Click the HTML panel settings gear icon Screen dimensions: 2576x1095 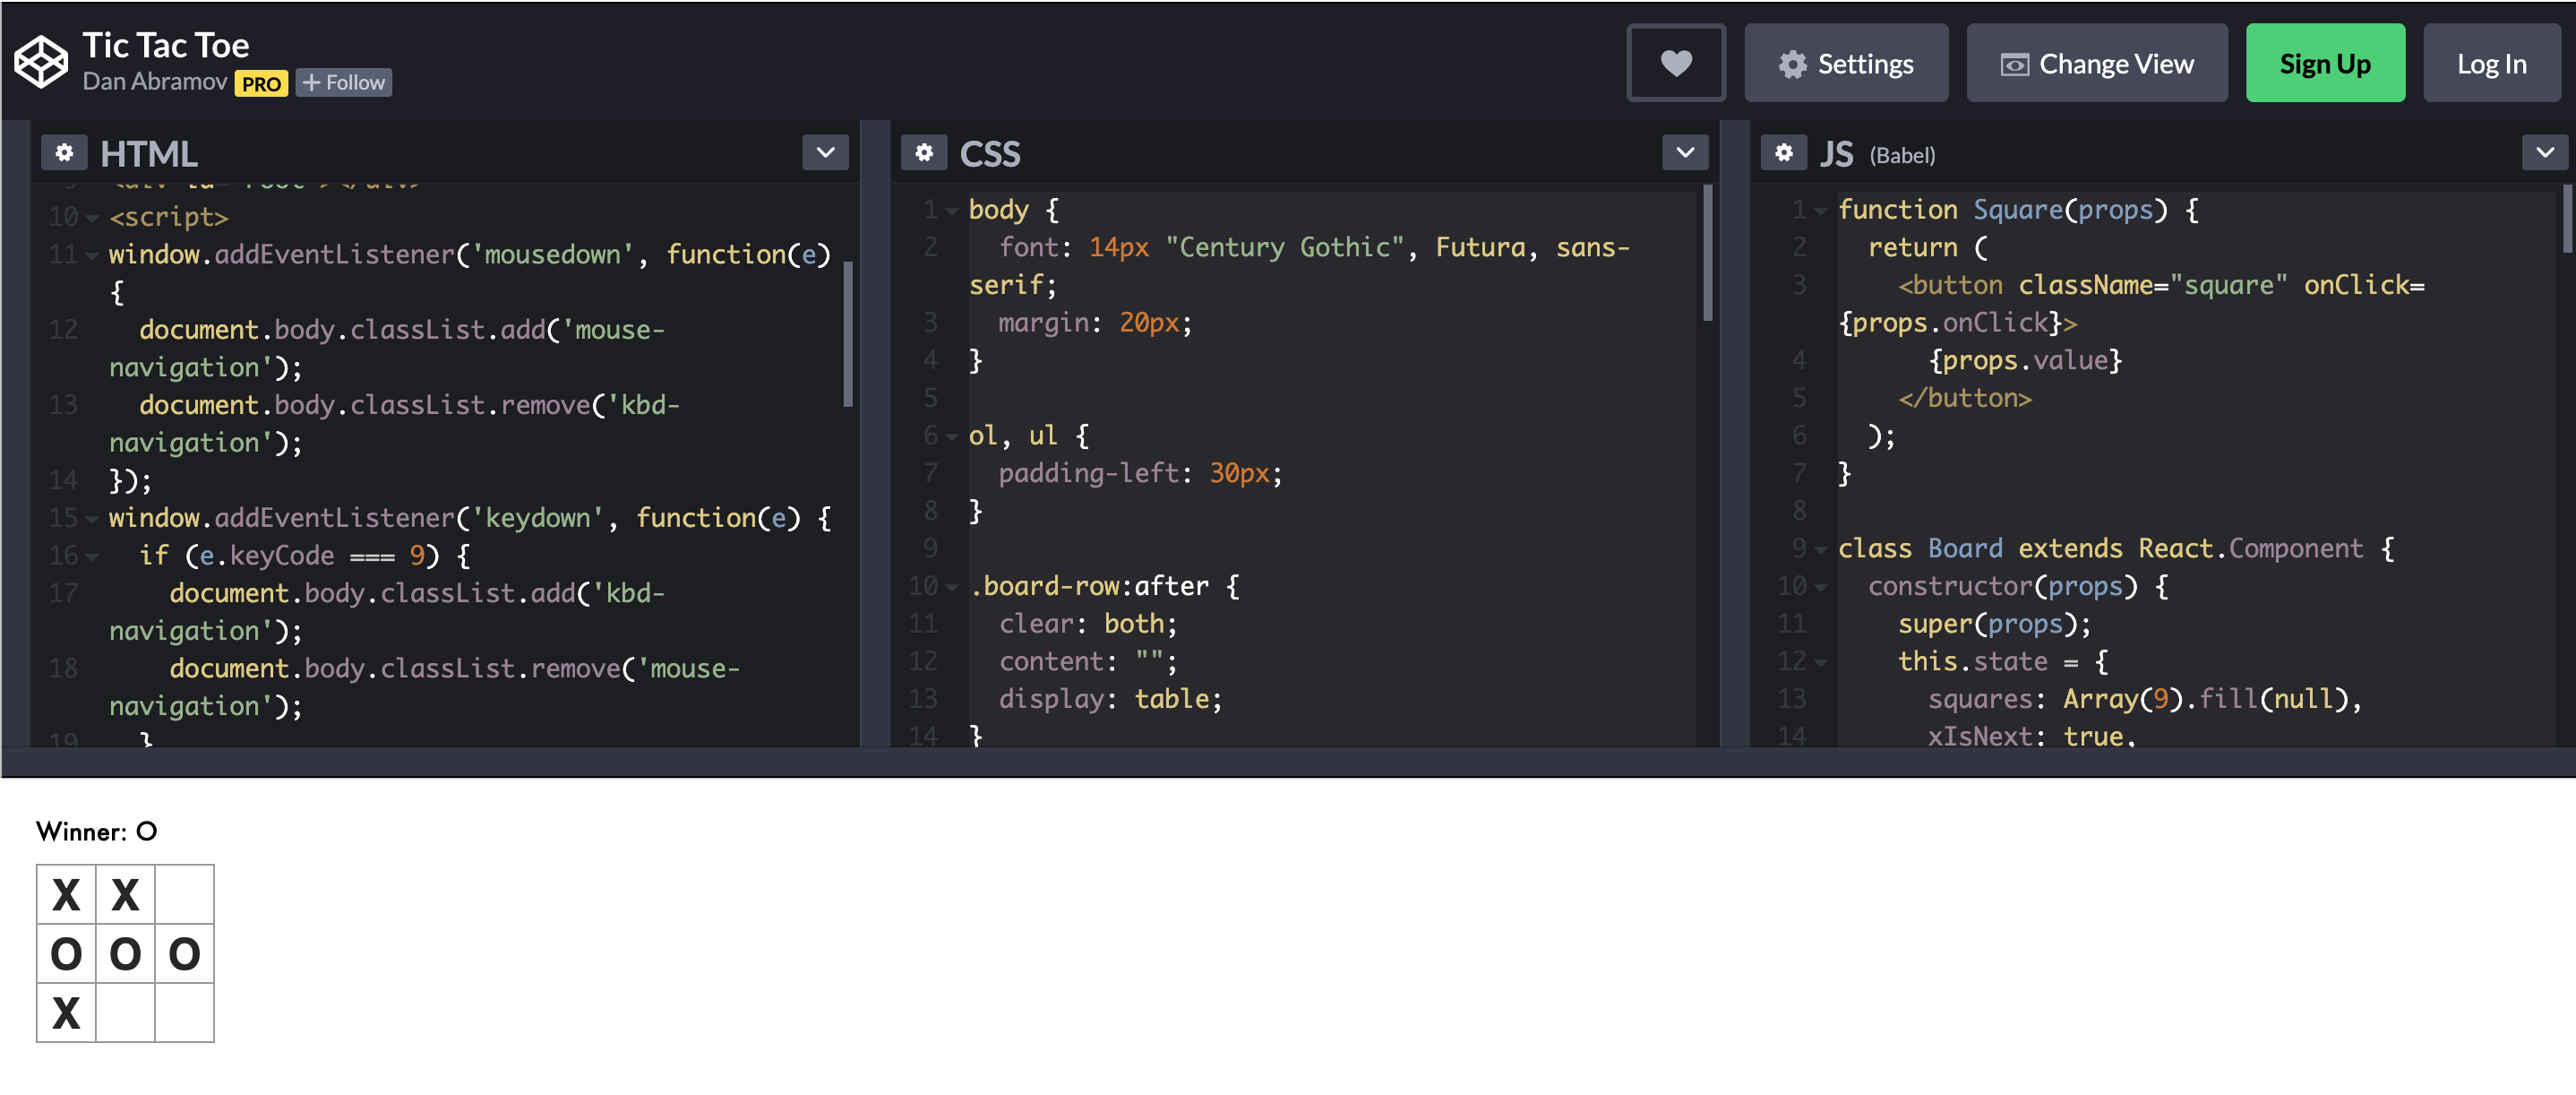click(x=63, y=153)
